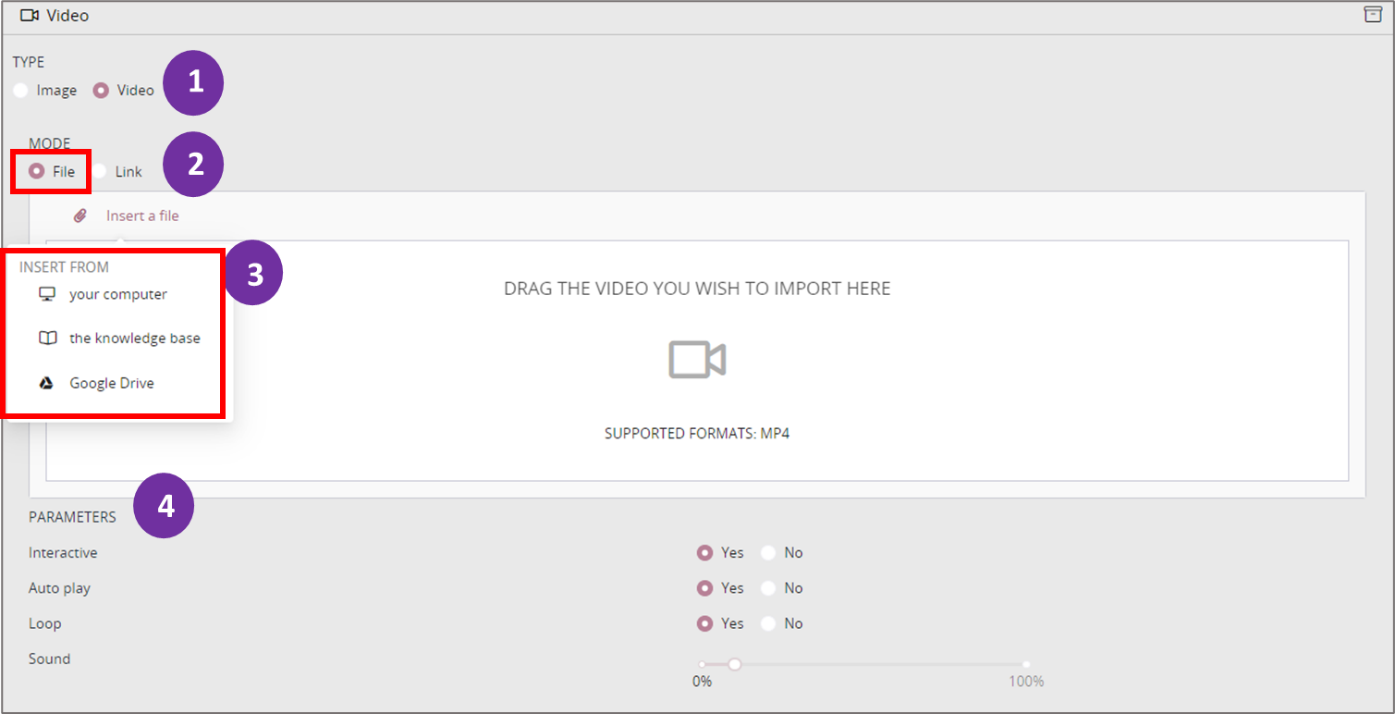This screenshot has width=1395, height=714.
Task: Click the computer monitor icon
Action: point(47,294)
